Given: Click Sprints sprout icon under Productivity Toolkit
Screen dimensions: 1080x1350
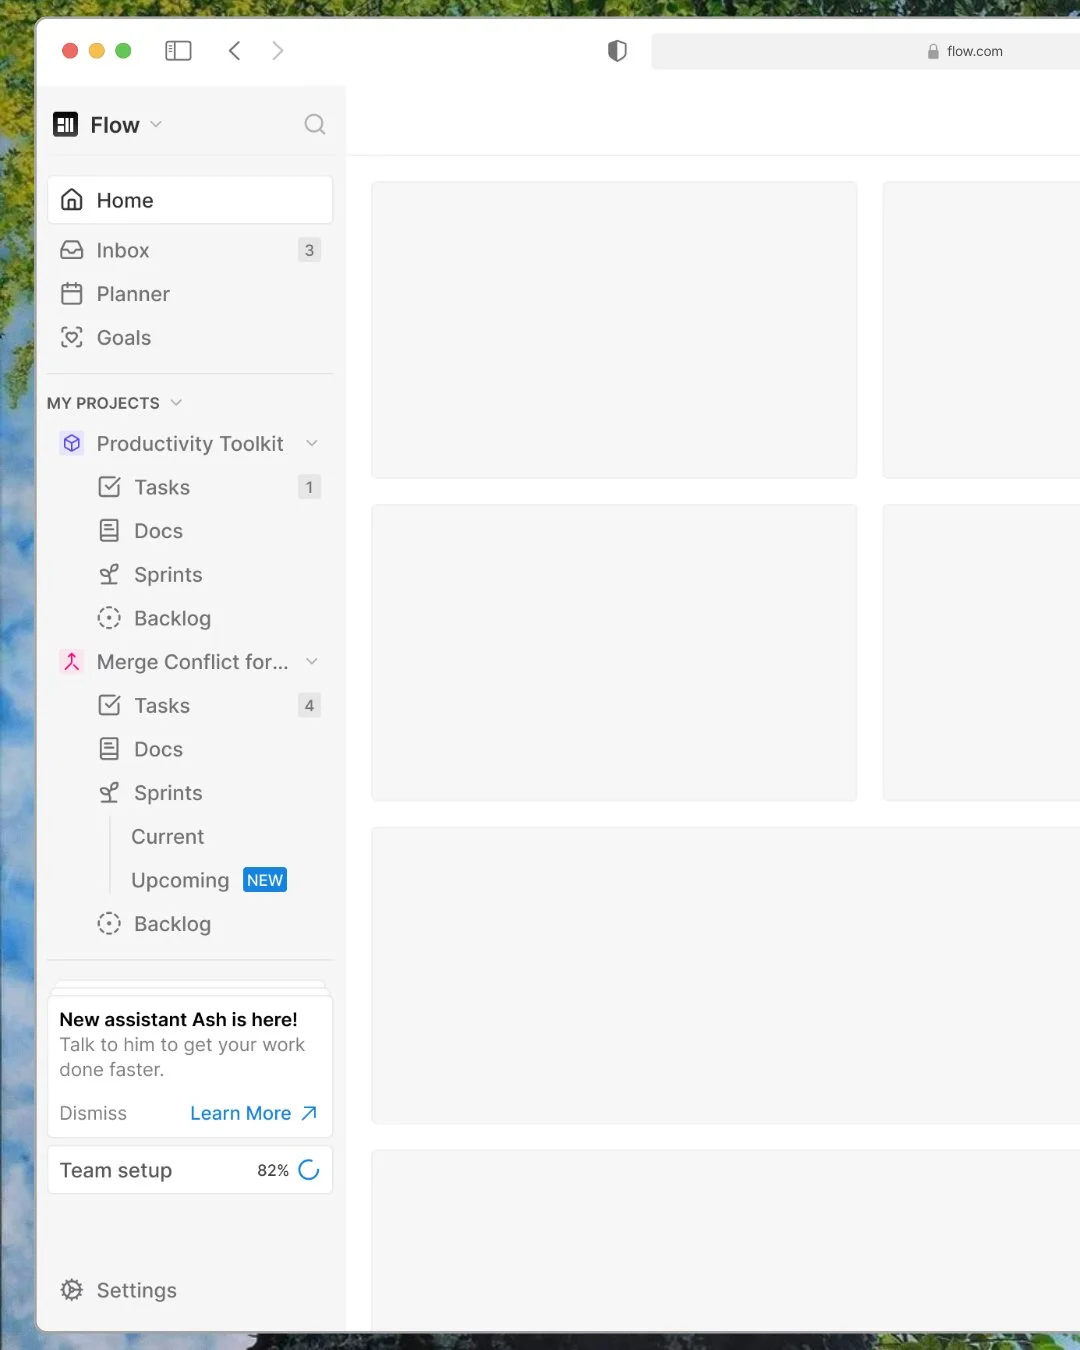Looking at the screenshot, I should point(110,575).
